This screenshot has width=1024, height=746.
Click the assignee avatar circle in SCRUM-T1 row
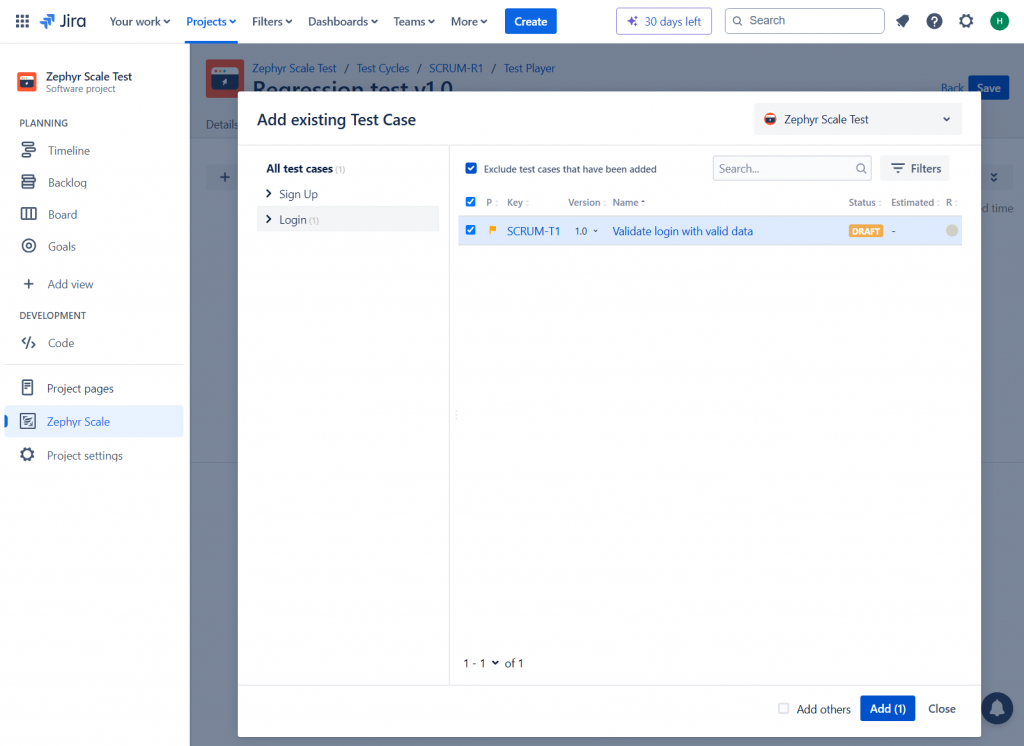[x=952, y=231]
